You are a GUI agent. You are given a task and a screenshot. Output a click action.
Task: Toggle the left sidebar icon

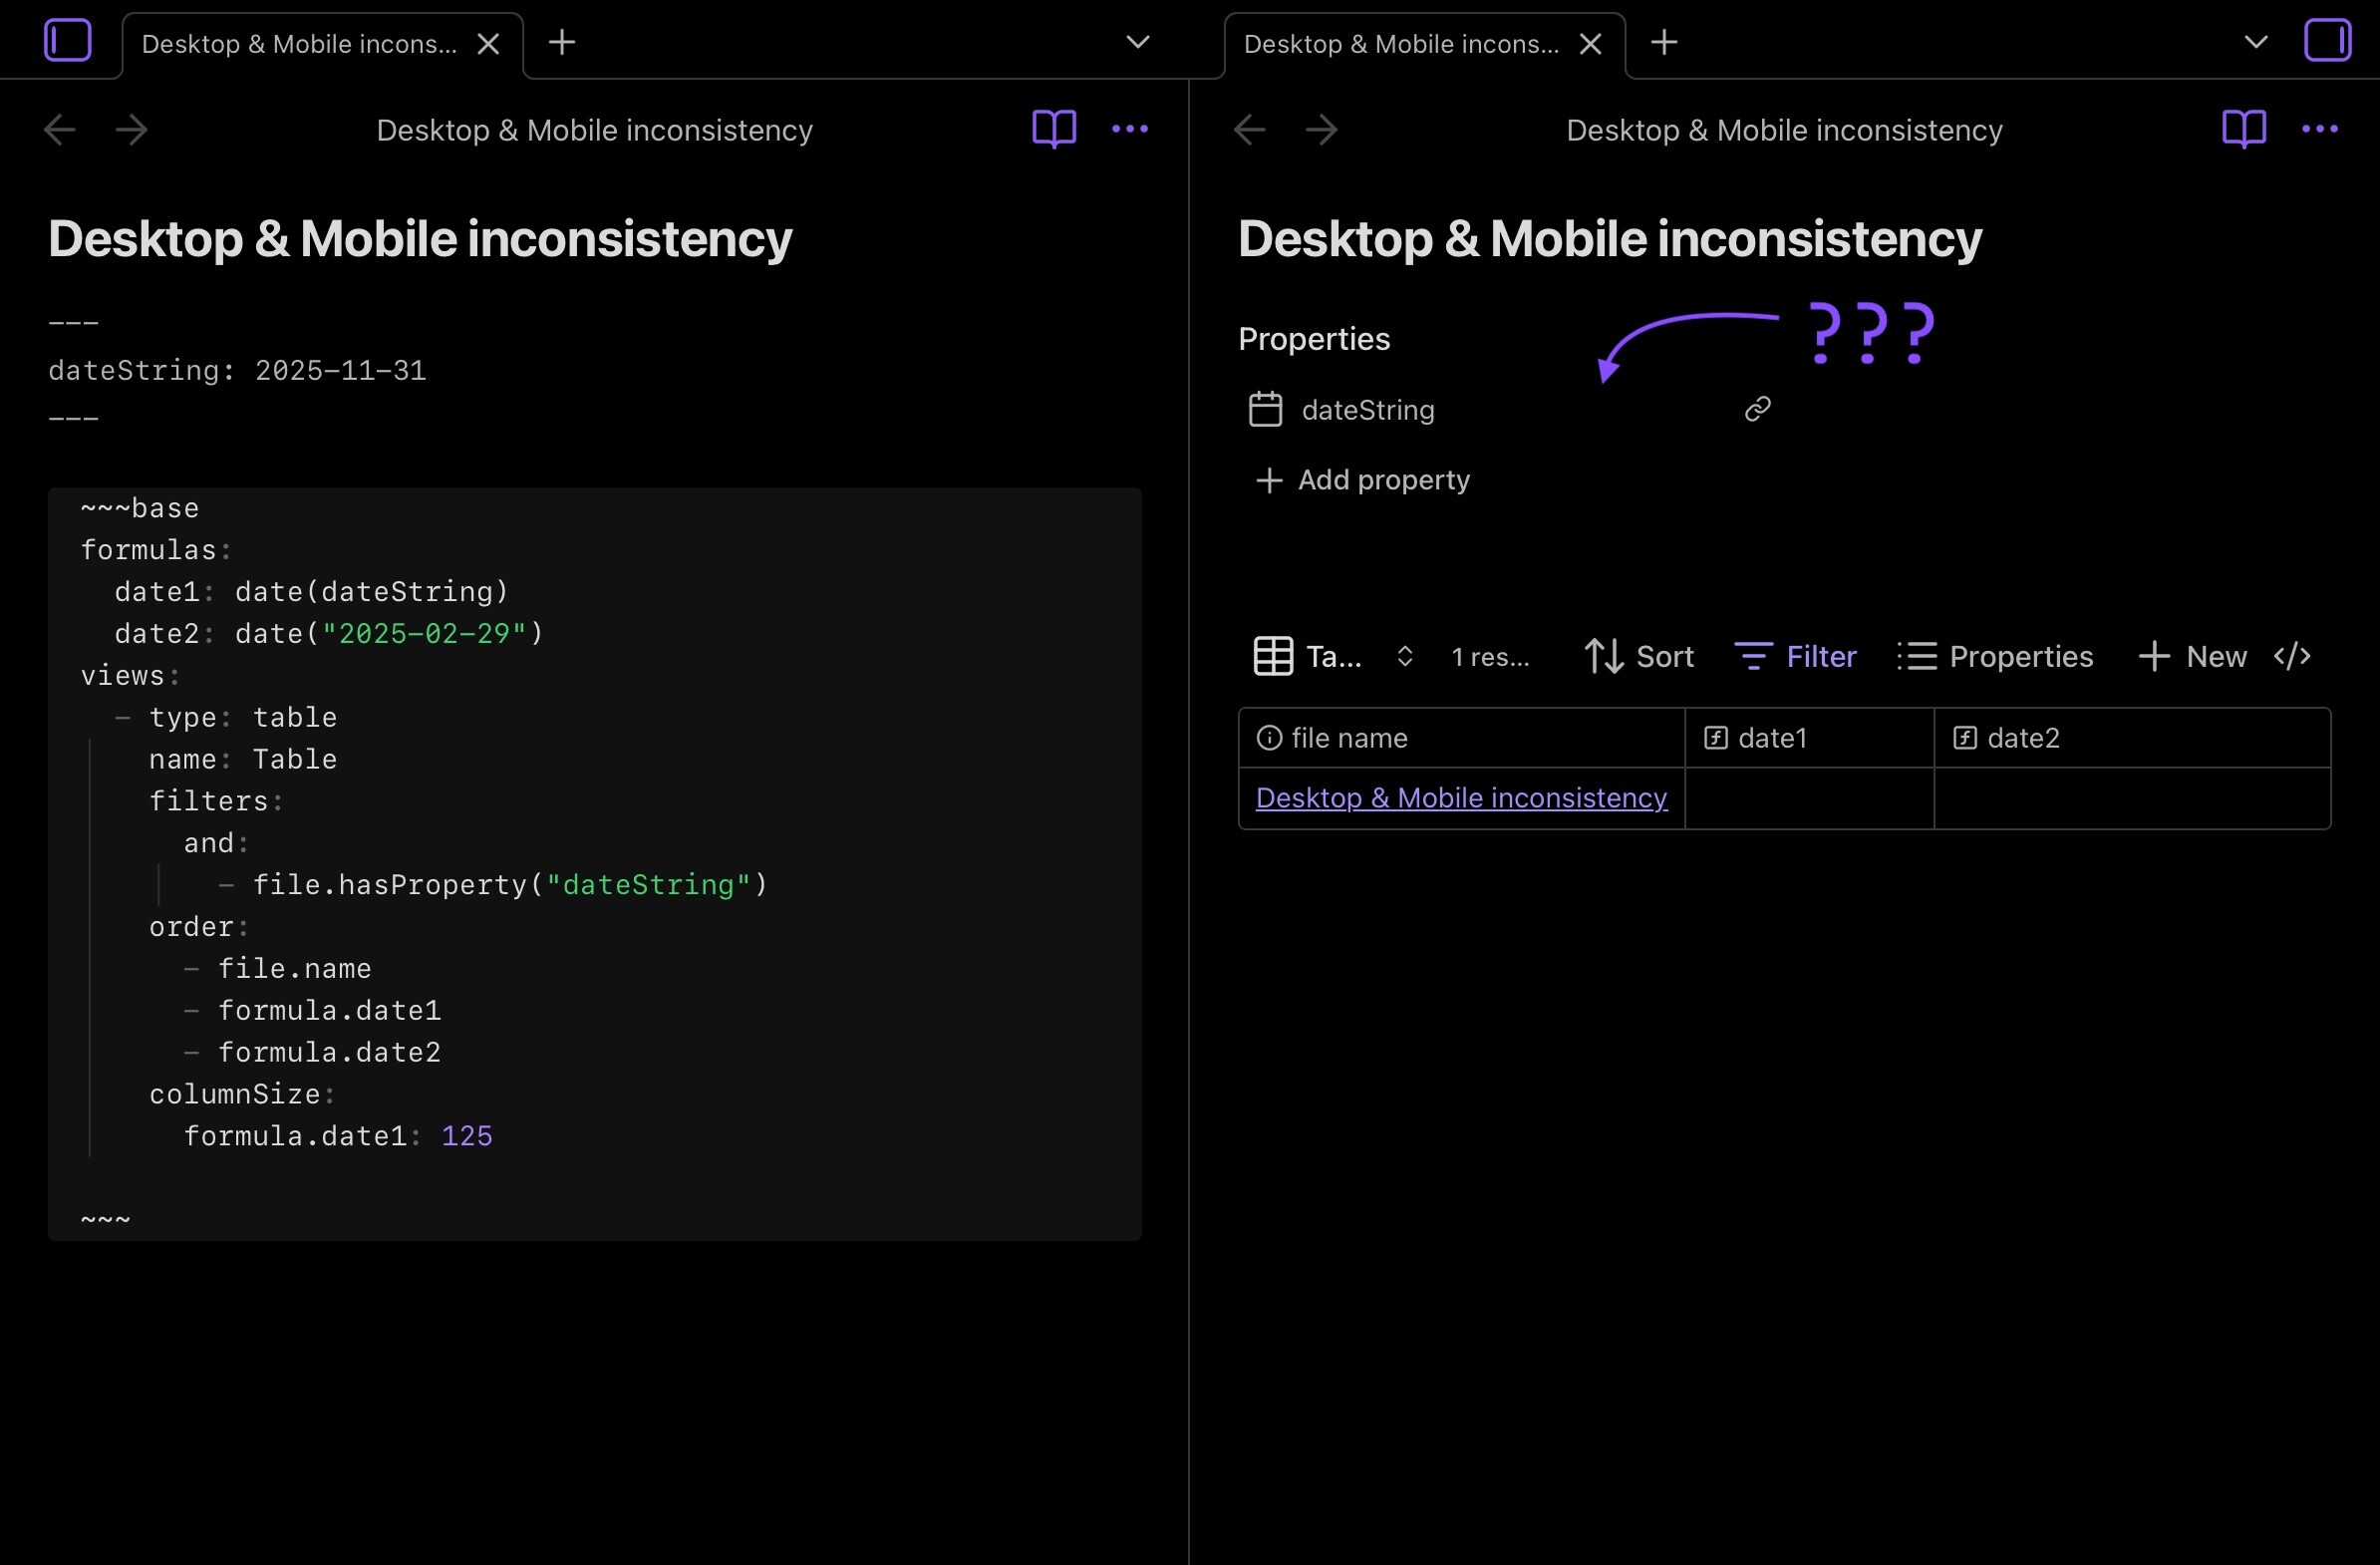pyautogui.click(x=68, y=42)
